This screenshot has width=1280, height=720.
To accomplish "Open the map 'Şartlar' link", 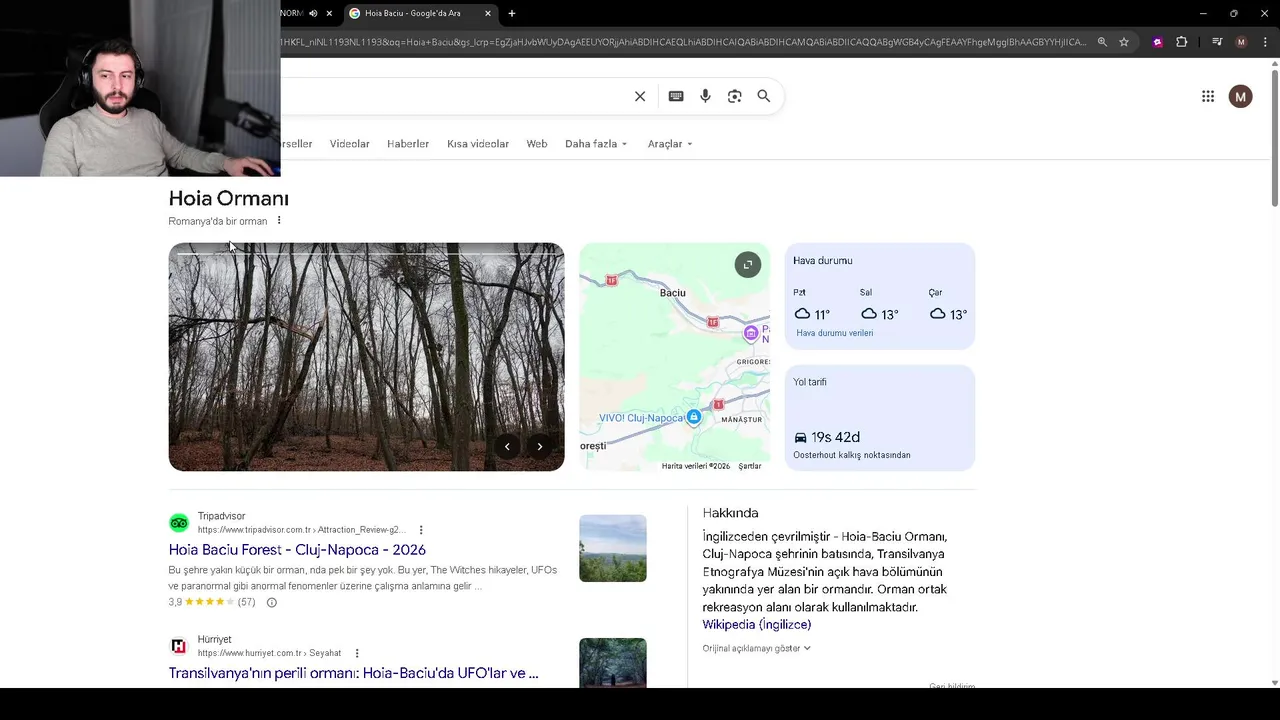I will coord(750,466).
